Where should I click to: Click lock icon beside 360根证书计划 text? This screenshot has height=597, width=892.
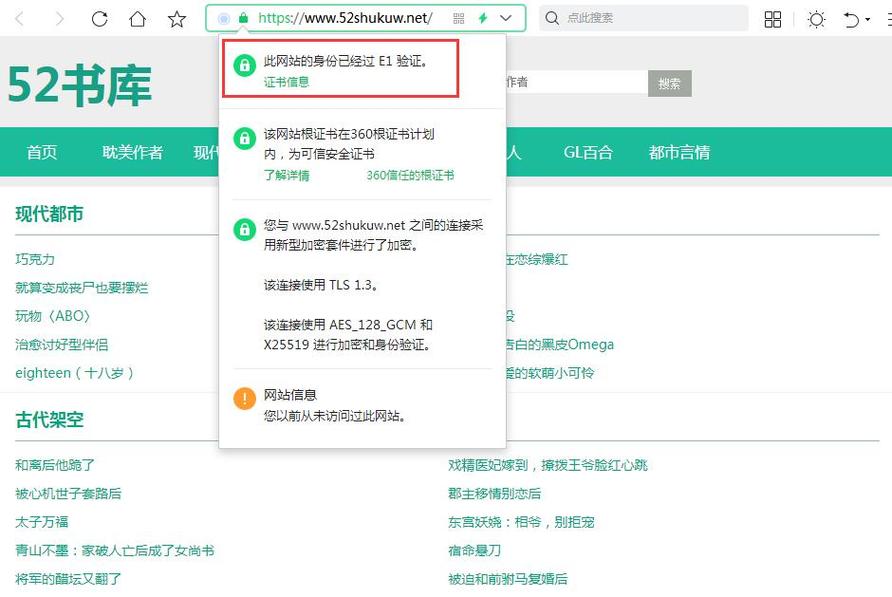click(245, 138)
